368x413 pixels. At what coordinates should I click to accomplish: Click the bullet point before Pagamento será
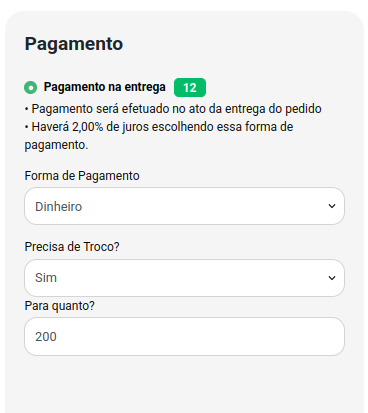[26, 109]
